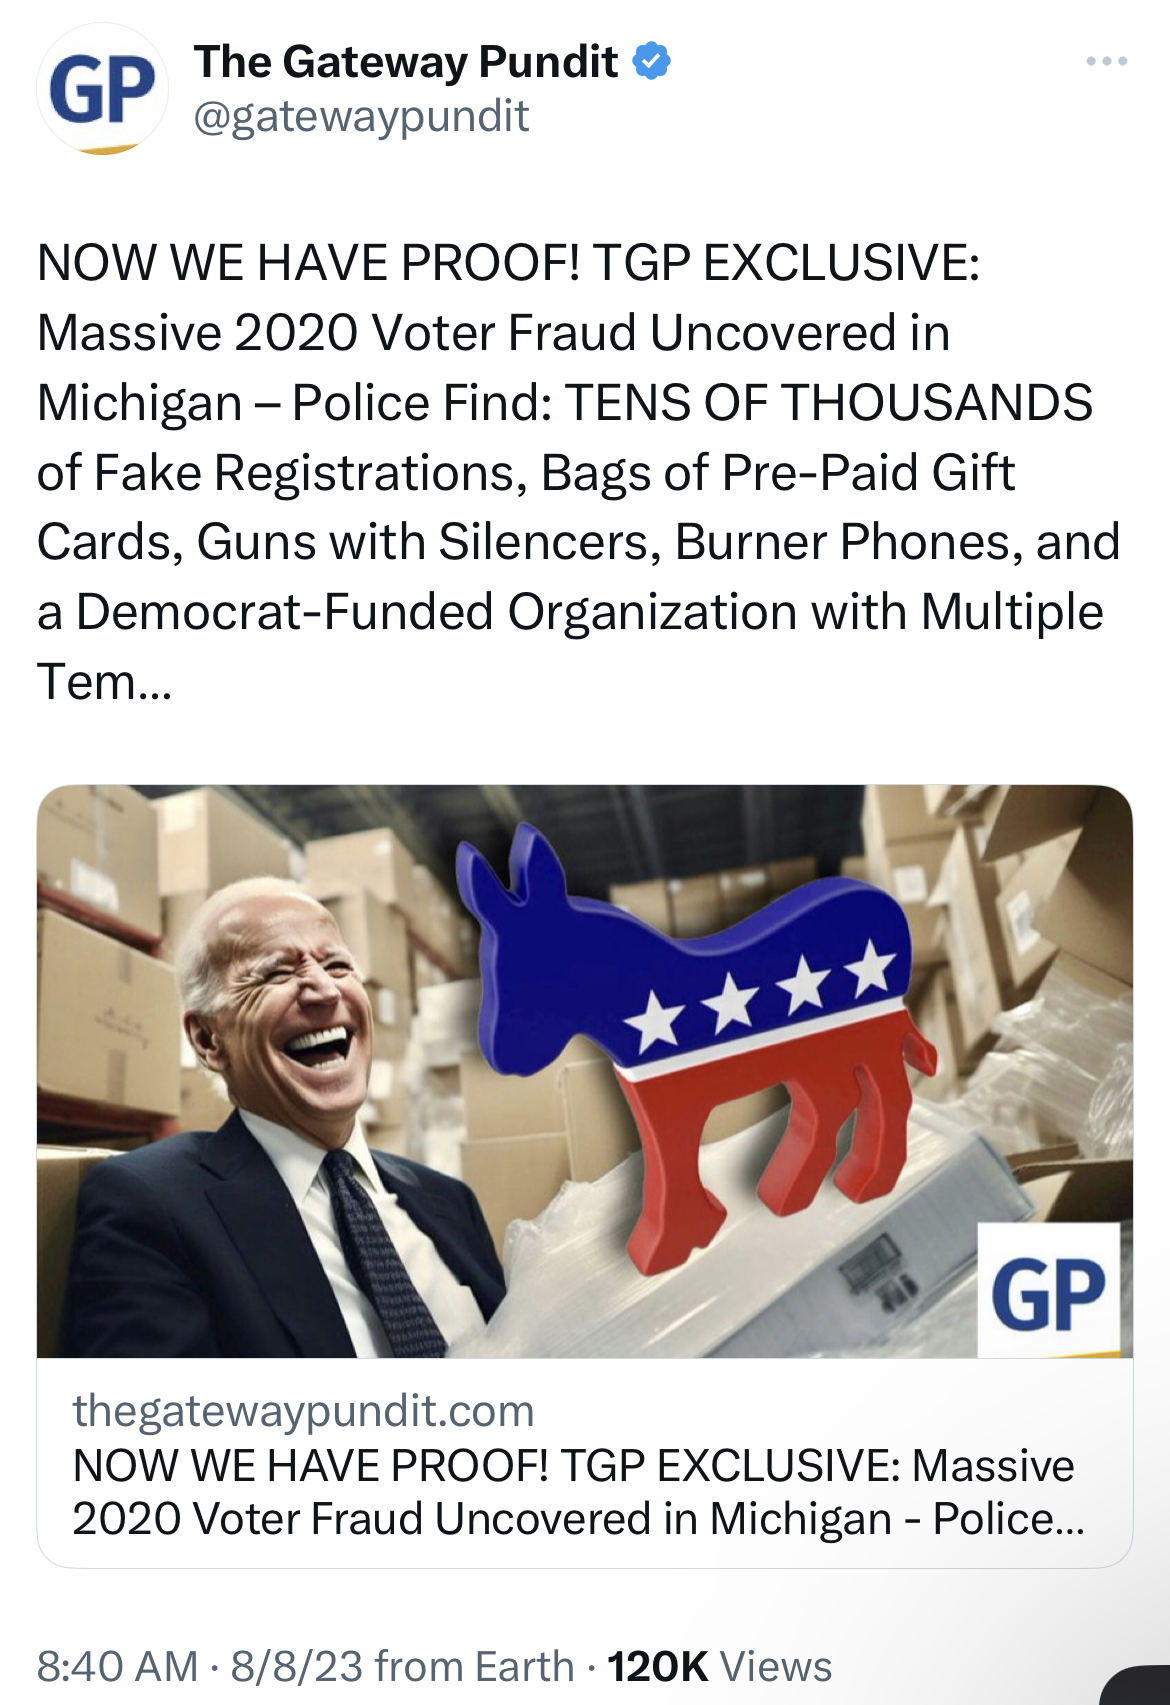
Task: Click the 8:40 AM timestamp
Action: coord(117,1667)
